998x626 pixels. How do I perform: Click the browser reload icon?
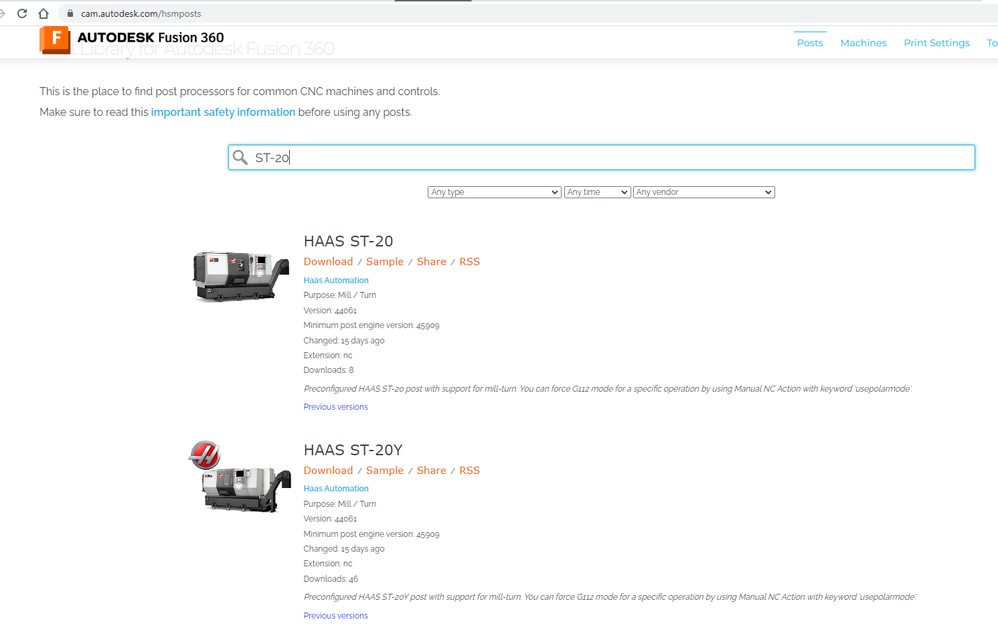click(x=22, y=13)
